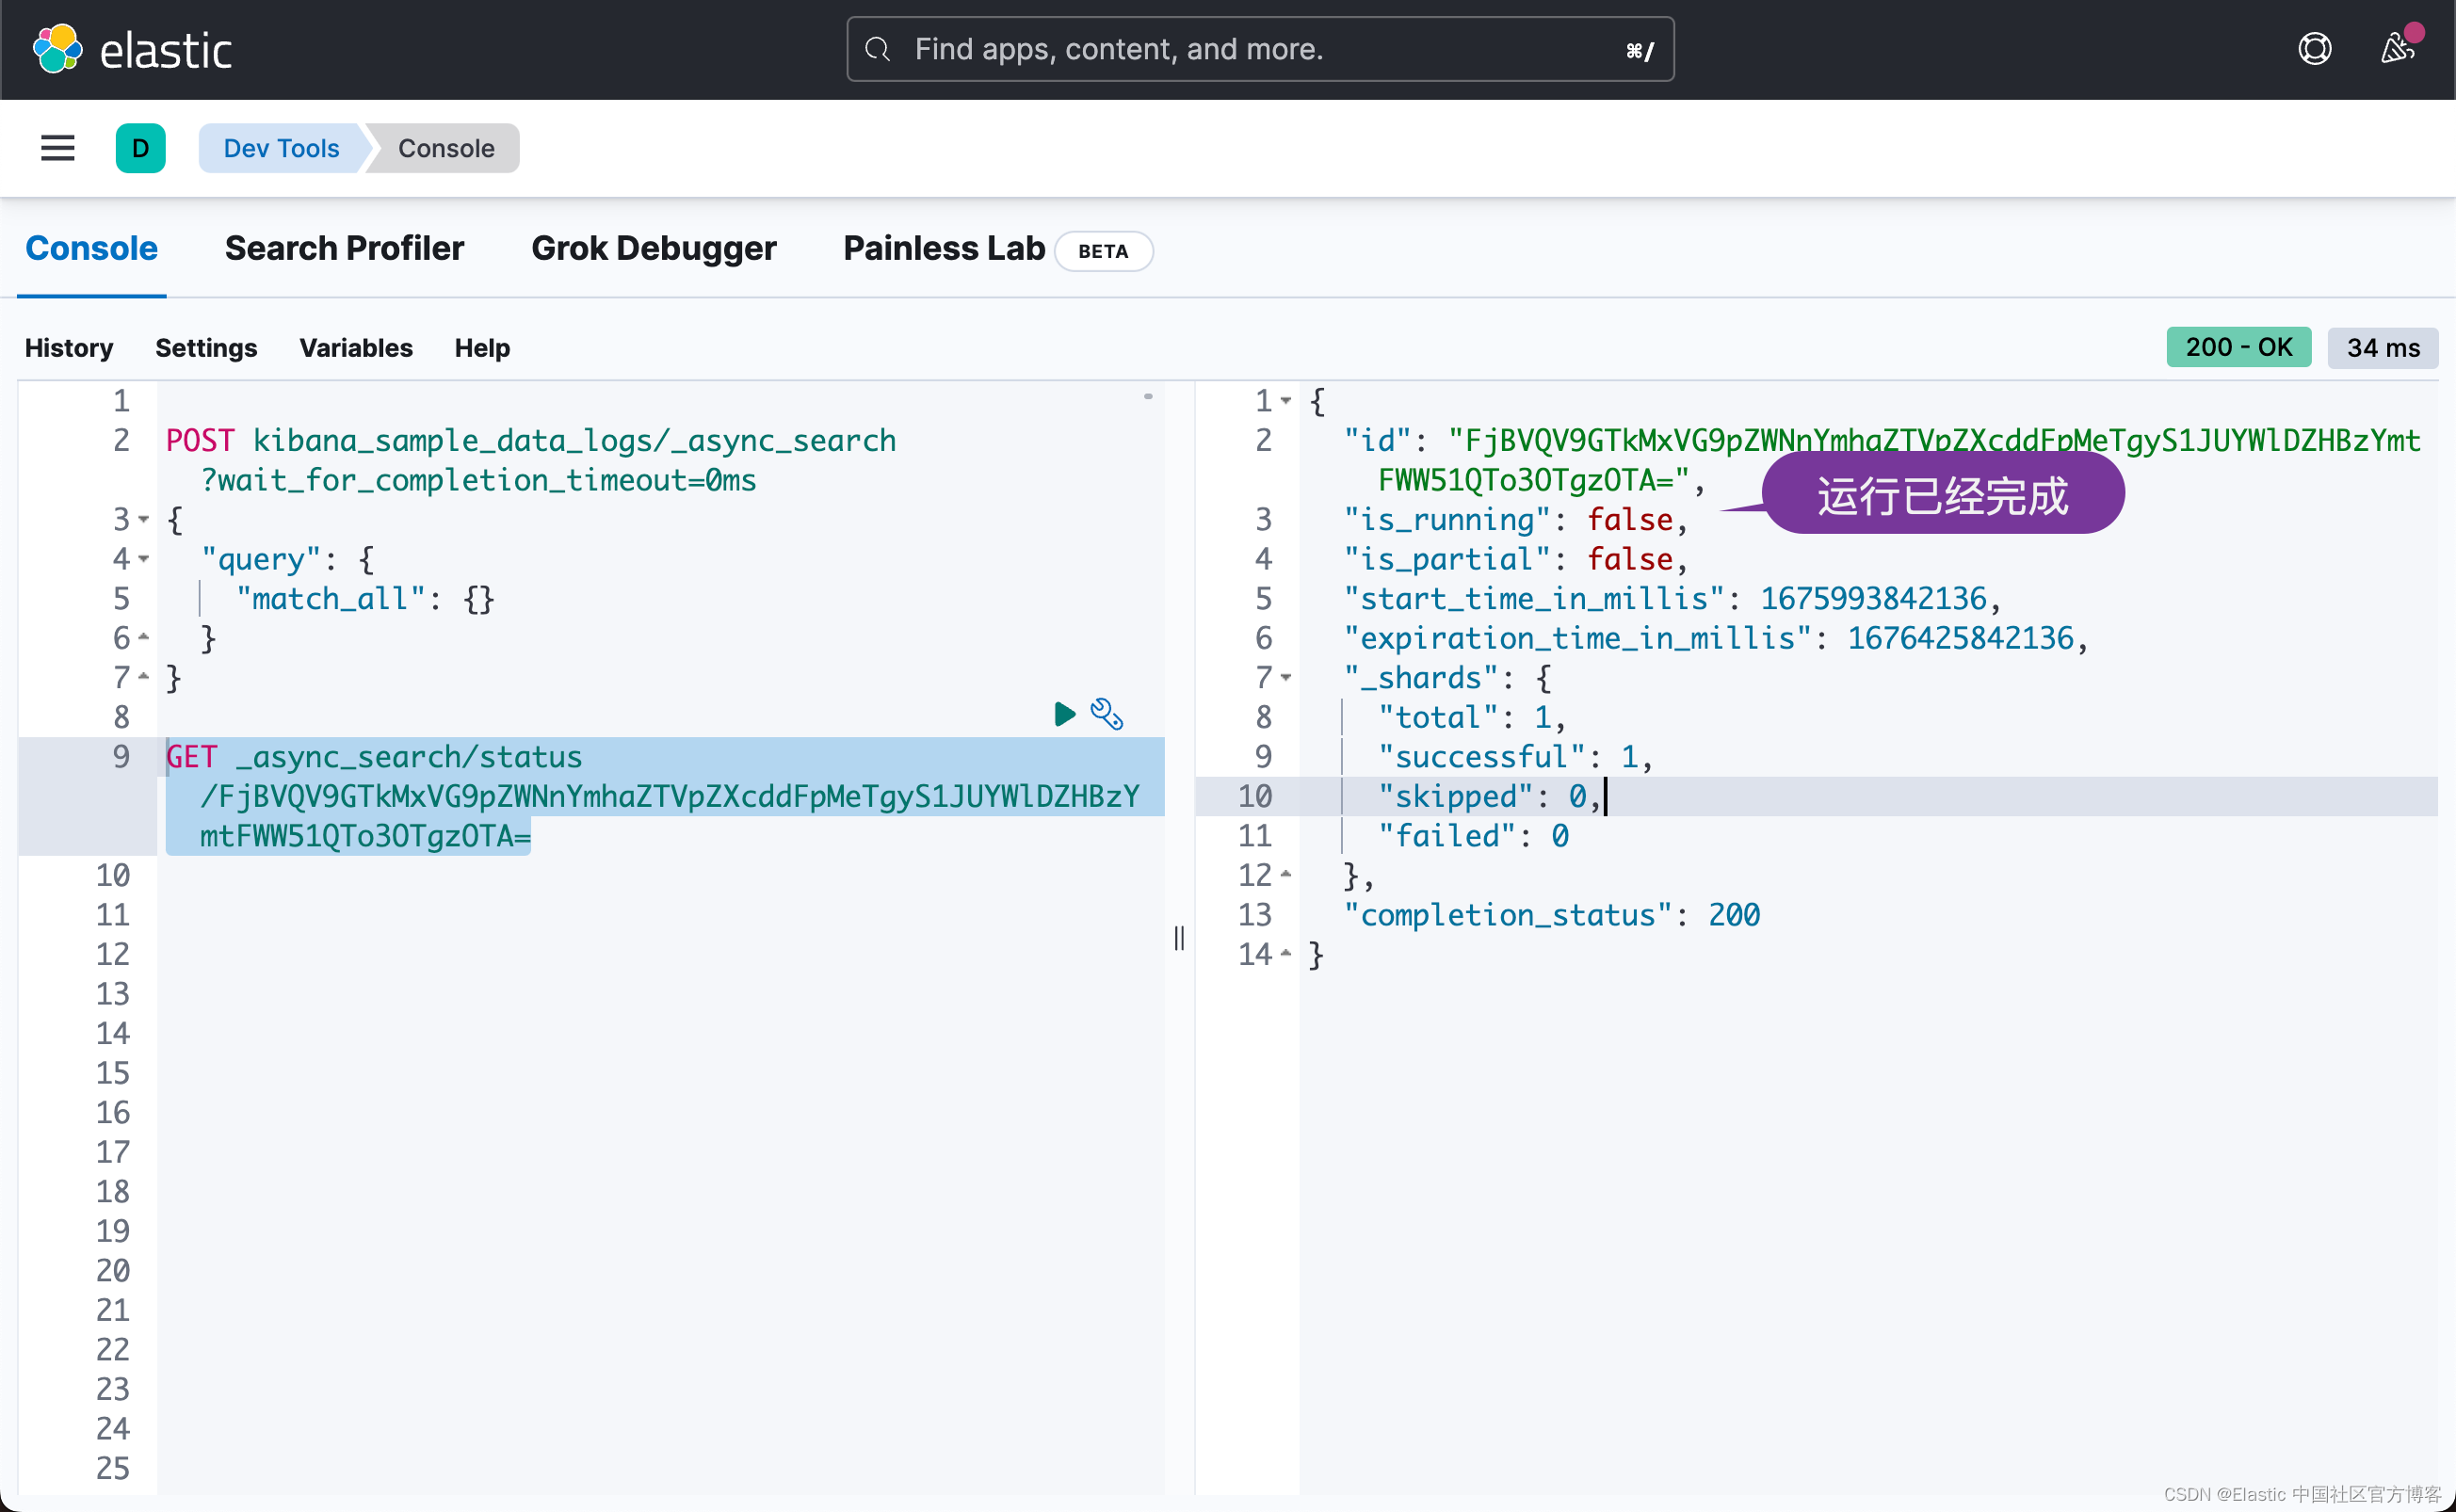Click the Dev Tools breadcrumb

pyautogui.click(x=280, y=148)
